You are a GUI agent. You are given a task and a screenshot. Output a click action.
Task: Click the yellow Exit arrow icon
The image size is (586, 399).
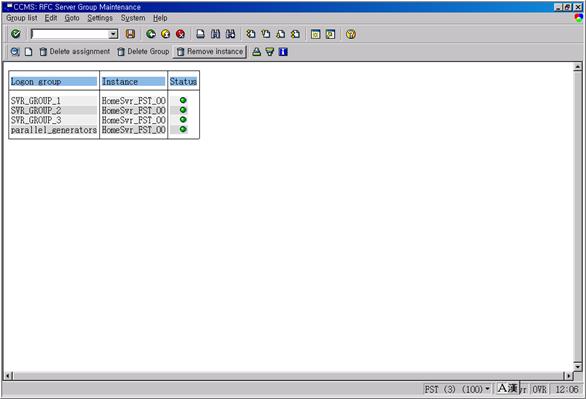click(x=166, y=34)
